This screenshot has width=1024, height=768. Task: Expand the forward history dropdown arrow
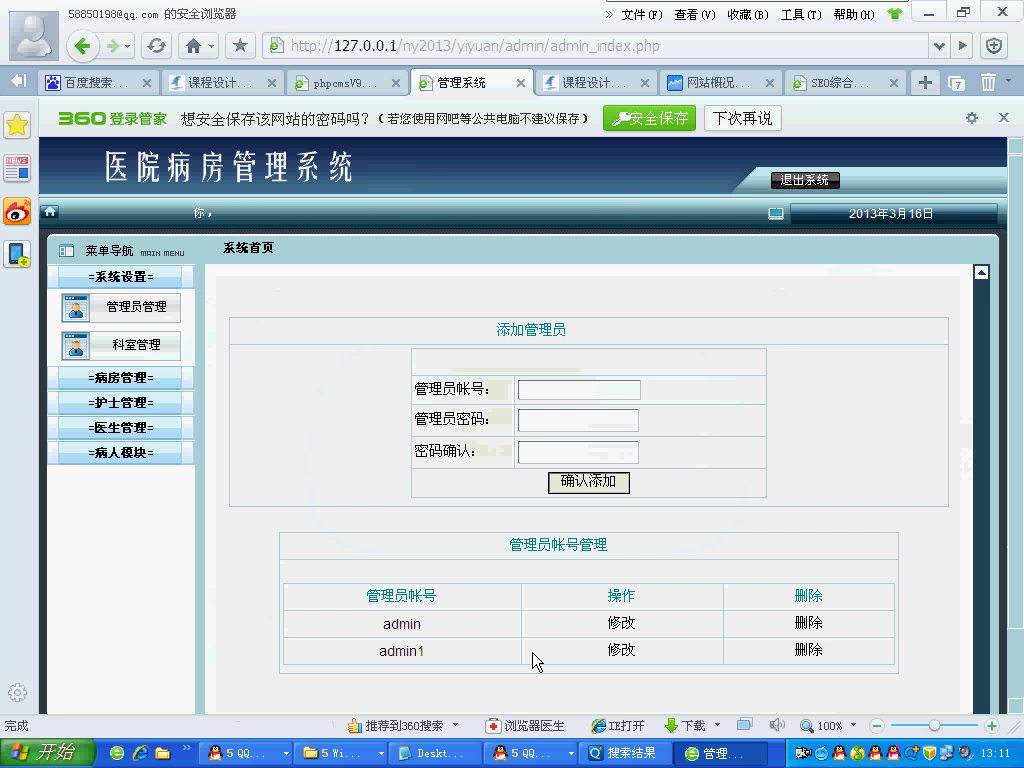coord(127,46)
